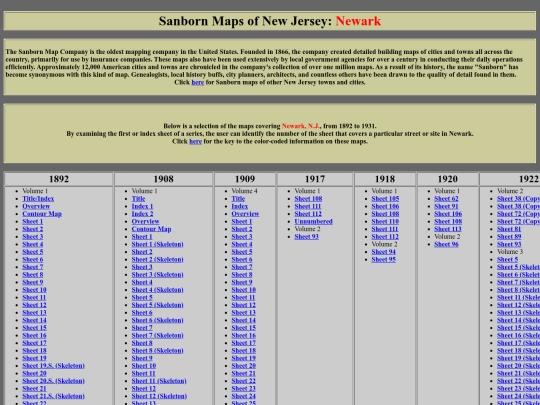Open Sheet 93 in the 1922 column

tap(509, 244)
